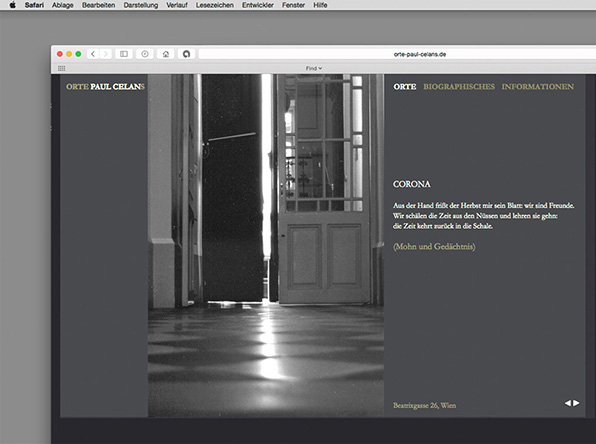Screen dimensions: 596x444
Task: Click the previous-place left arrow
Action: click(568, 403)
